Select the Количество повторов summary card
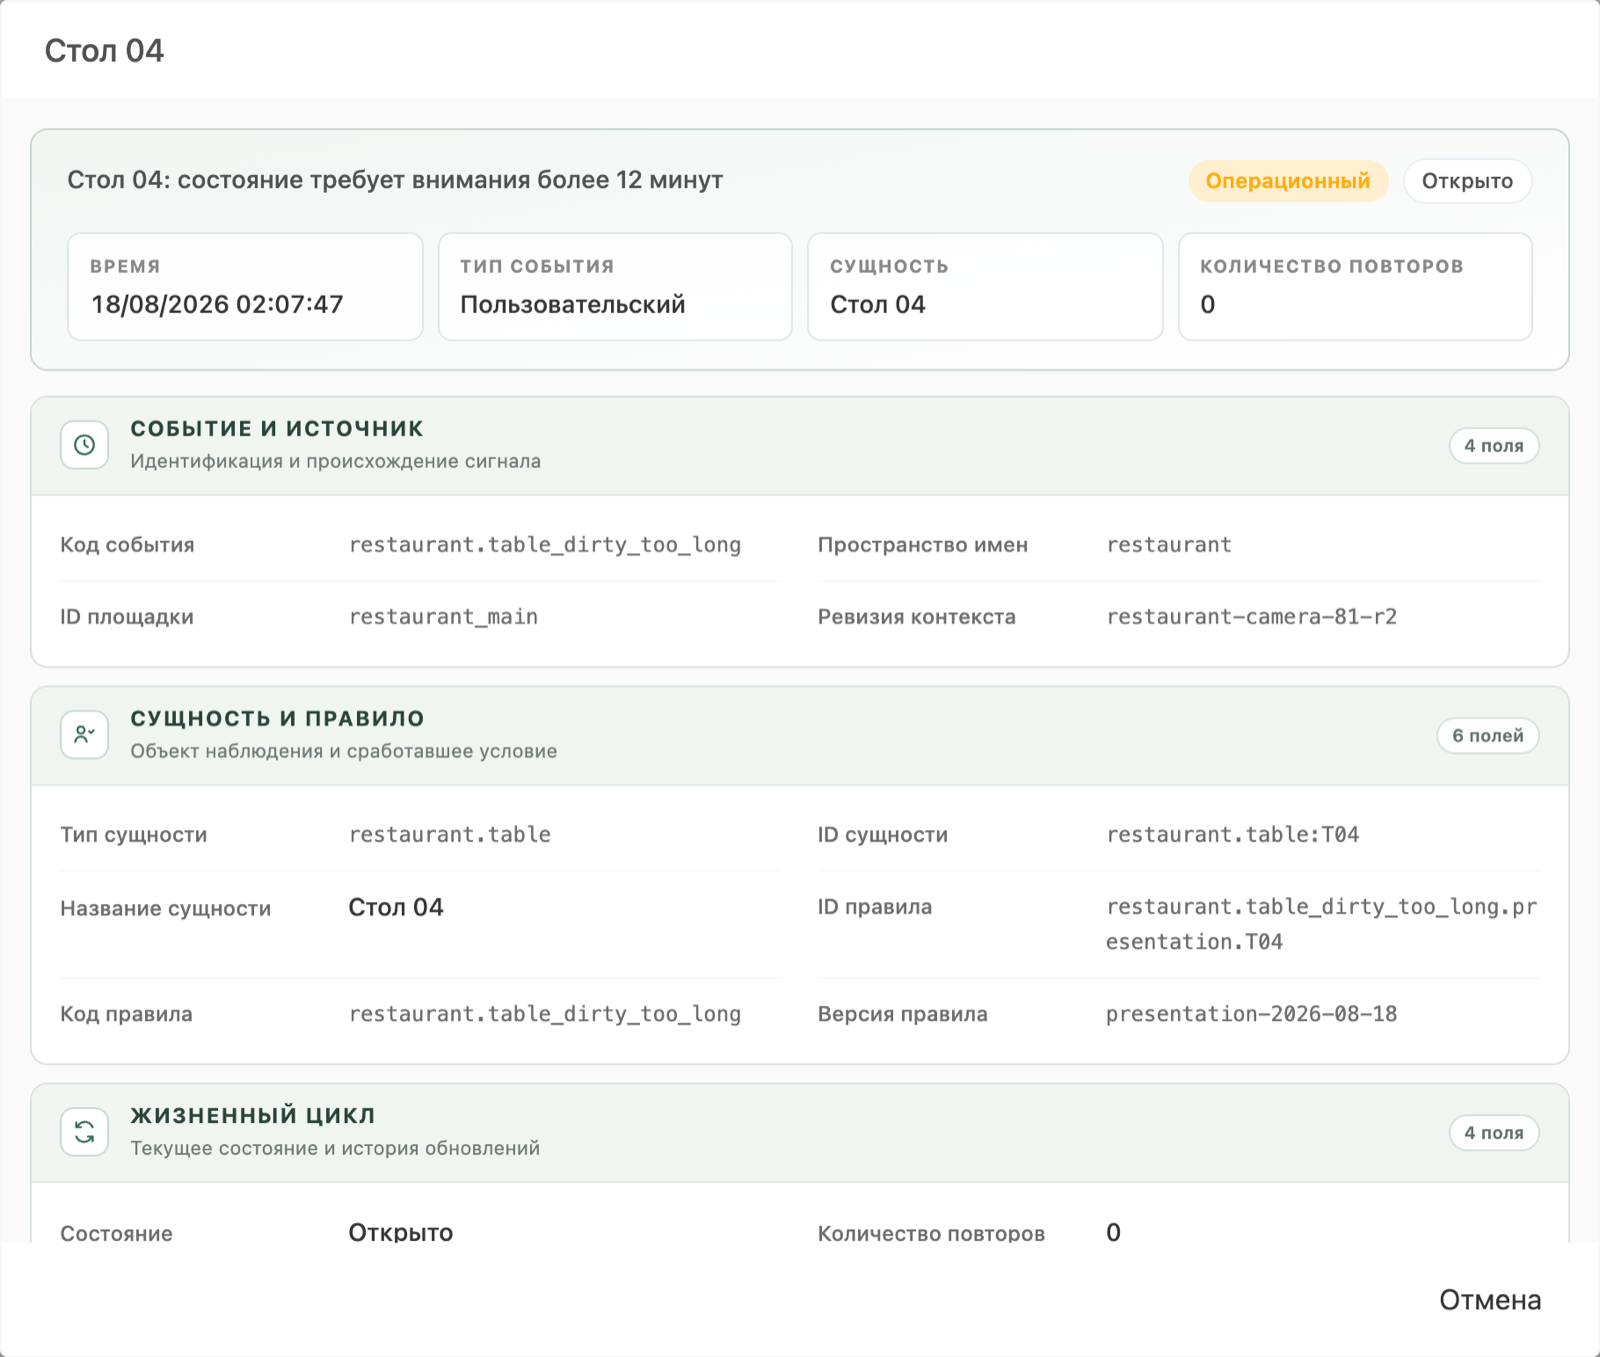 pyautogui.click(x=1355, y=287)
